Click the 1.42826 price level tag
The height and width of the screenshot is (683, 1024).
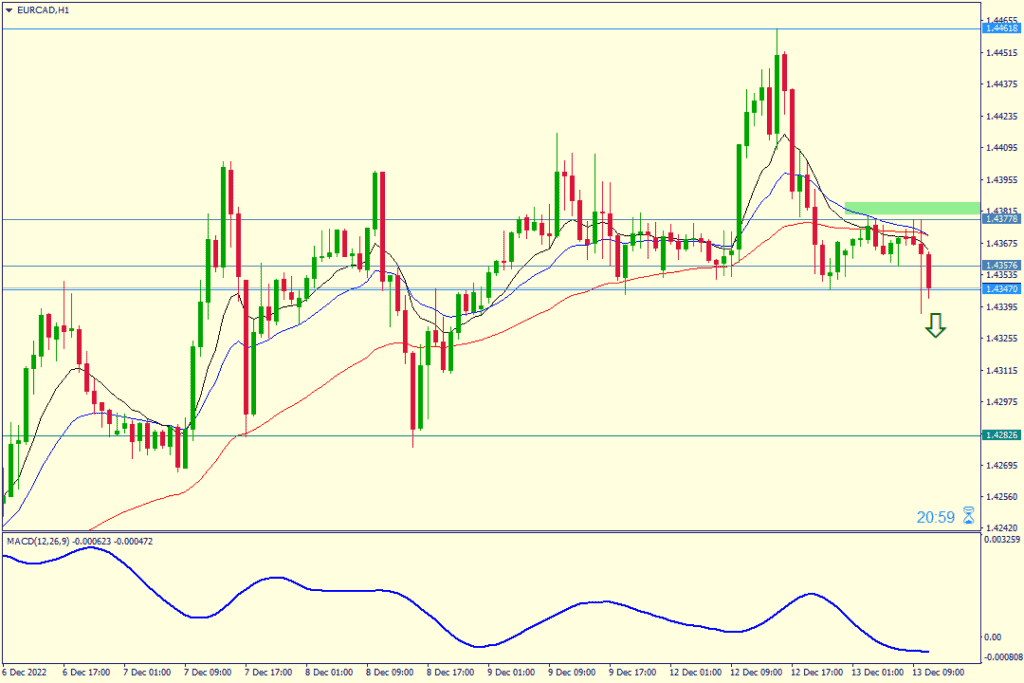point(1001,436)
